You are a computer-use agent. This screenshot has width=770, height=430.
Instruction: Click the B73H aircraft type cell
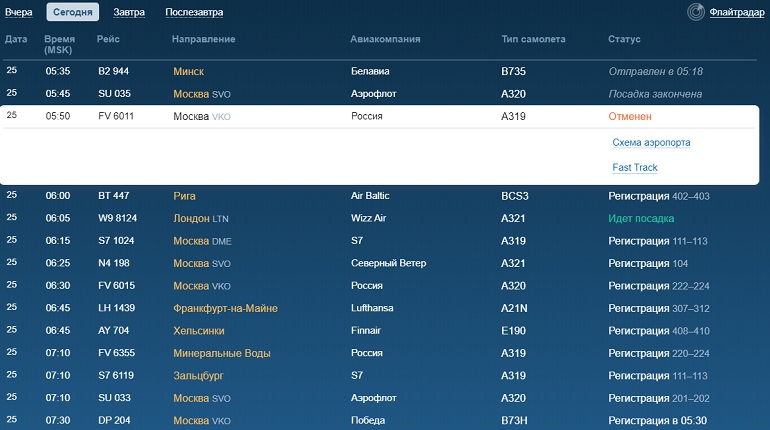pyautogui.click(x=514, y=421)
